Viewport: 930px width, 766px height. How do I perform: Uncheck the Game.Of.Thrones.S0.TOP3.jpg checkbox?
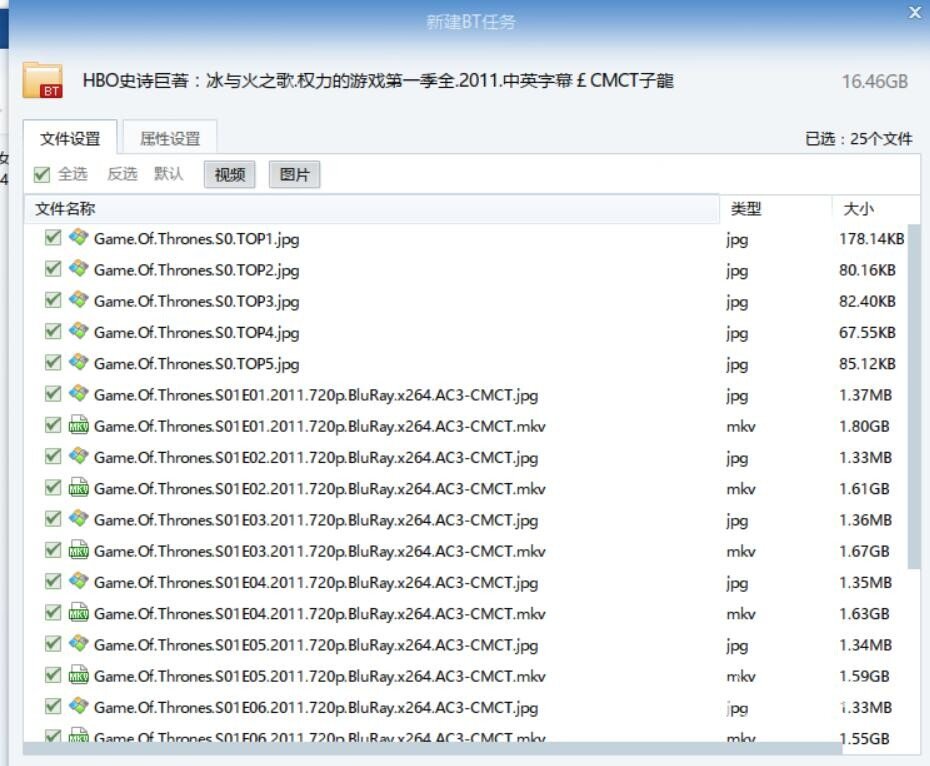point(53,301)
